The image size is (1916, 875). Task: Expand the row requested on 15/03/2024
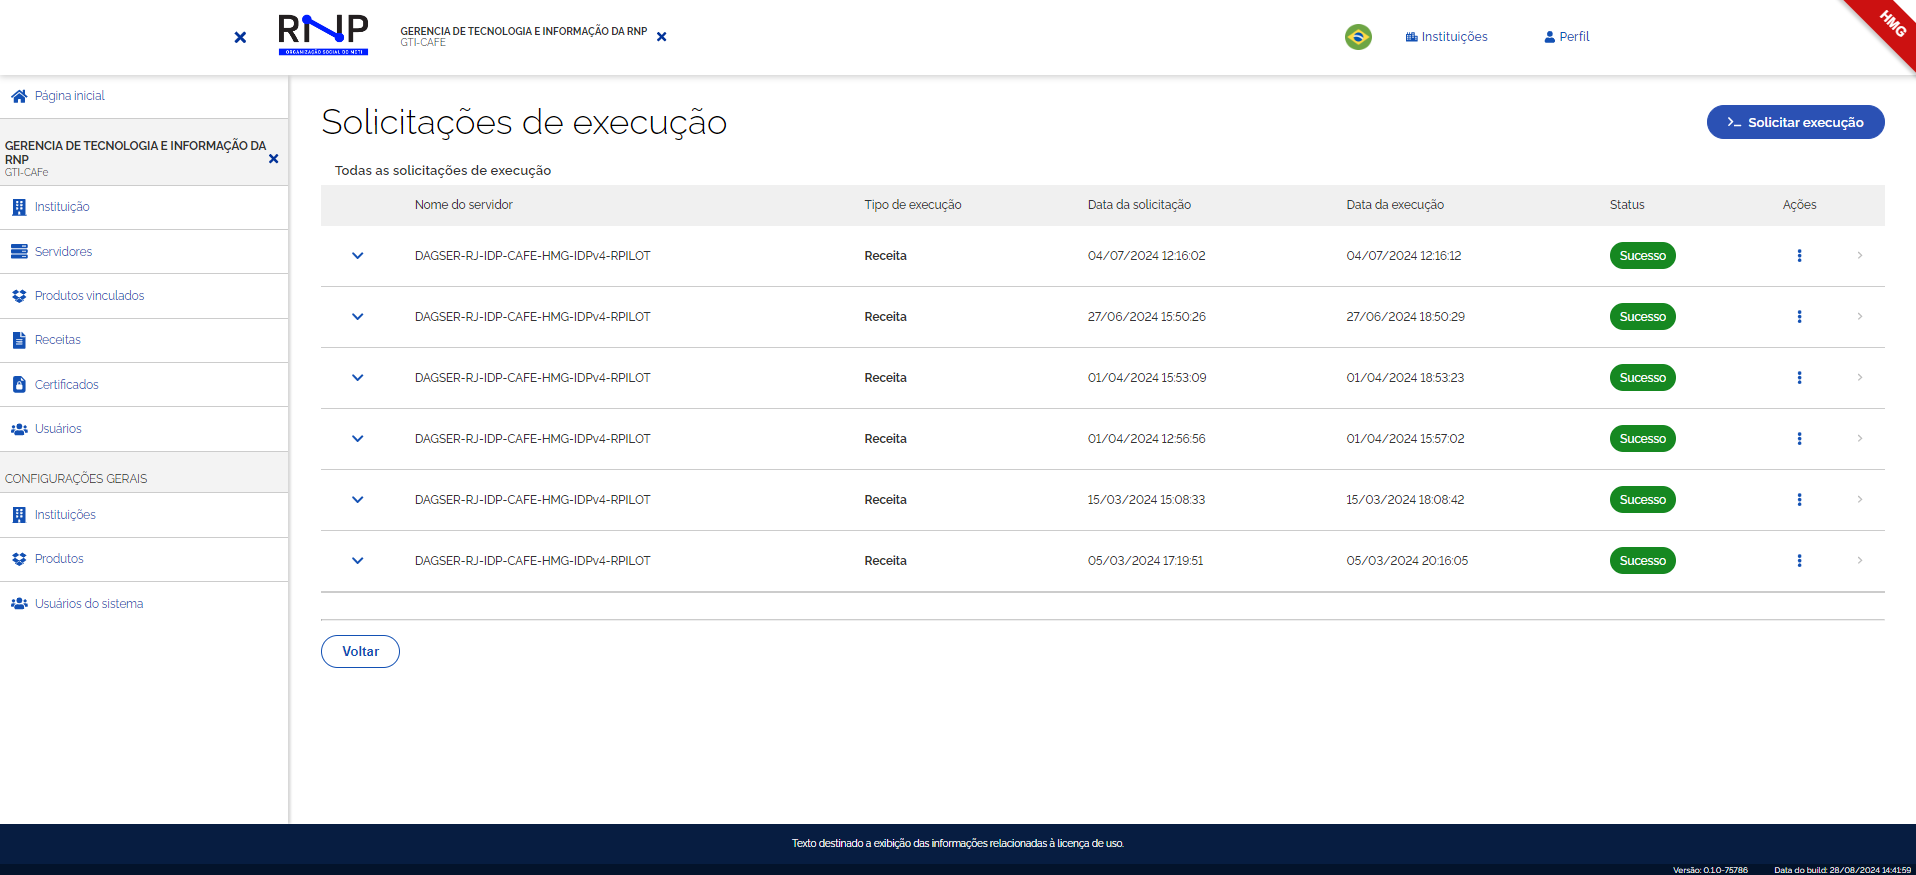point(357,500)
